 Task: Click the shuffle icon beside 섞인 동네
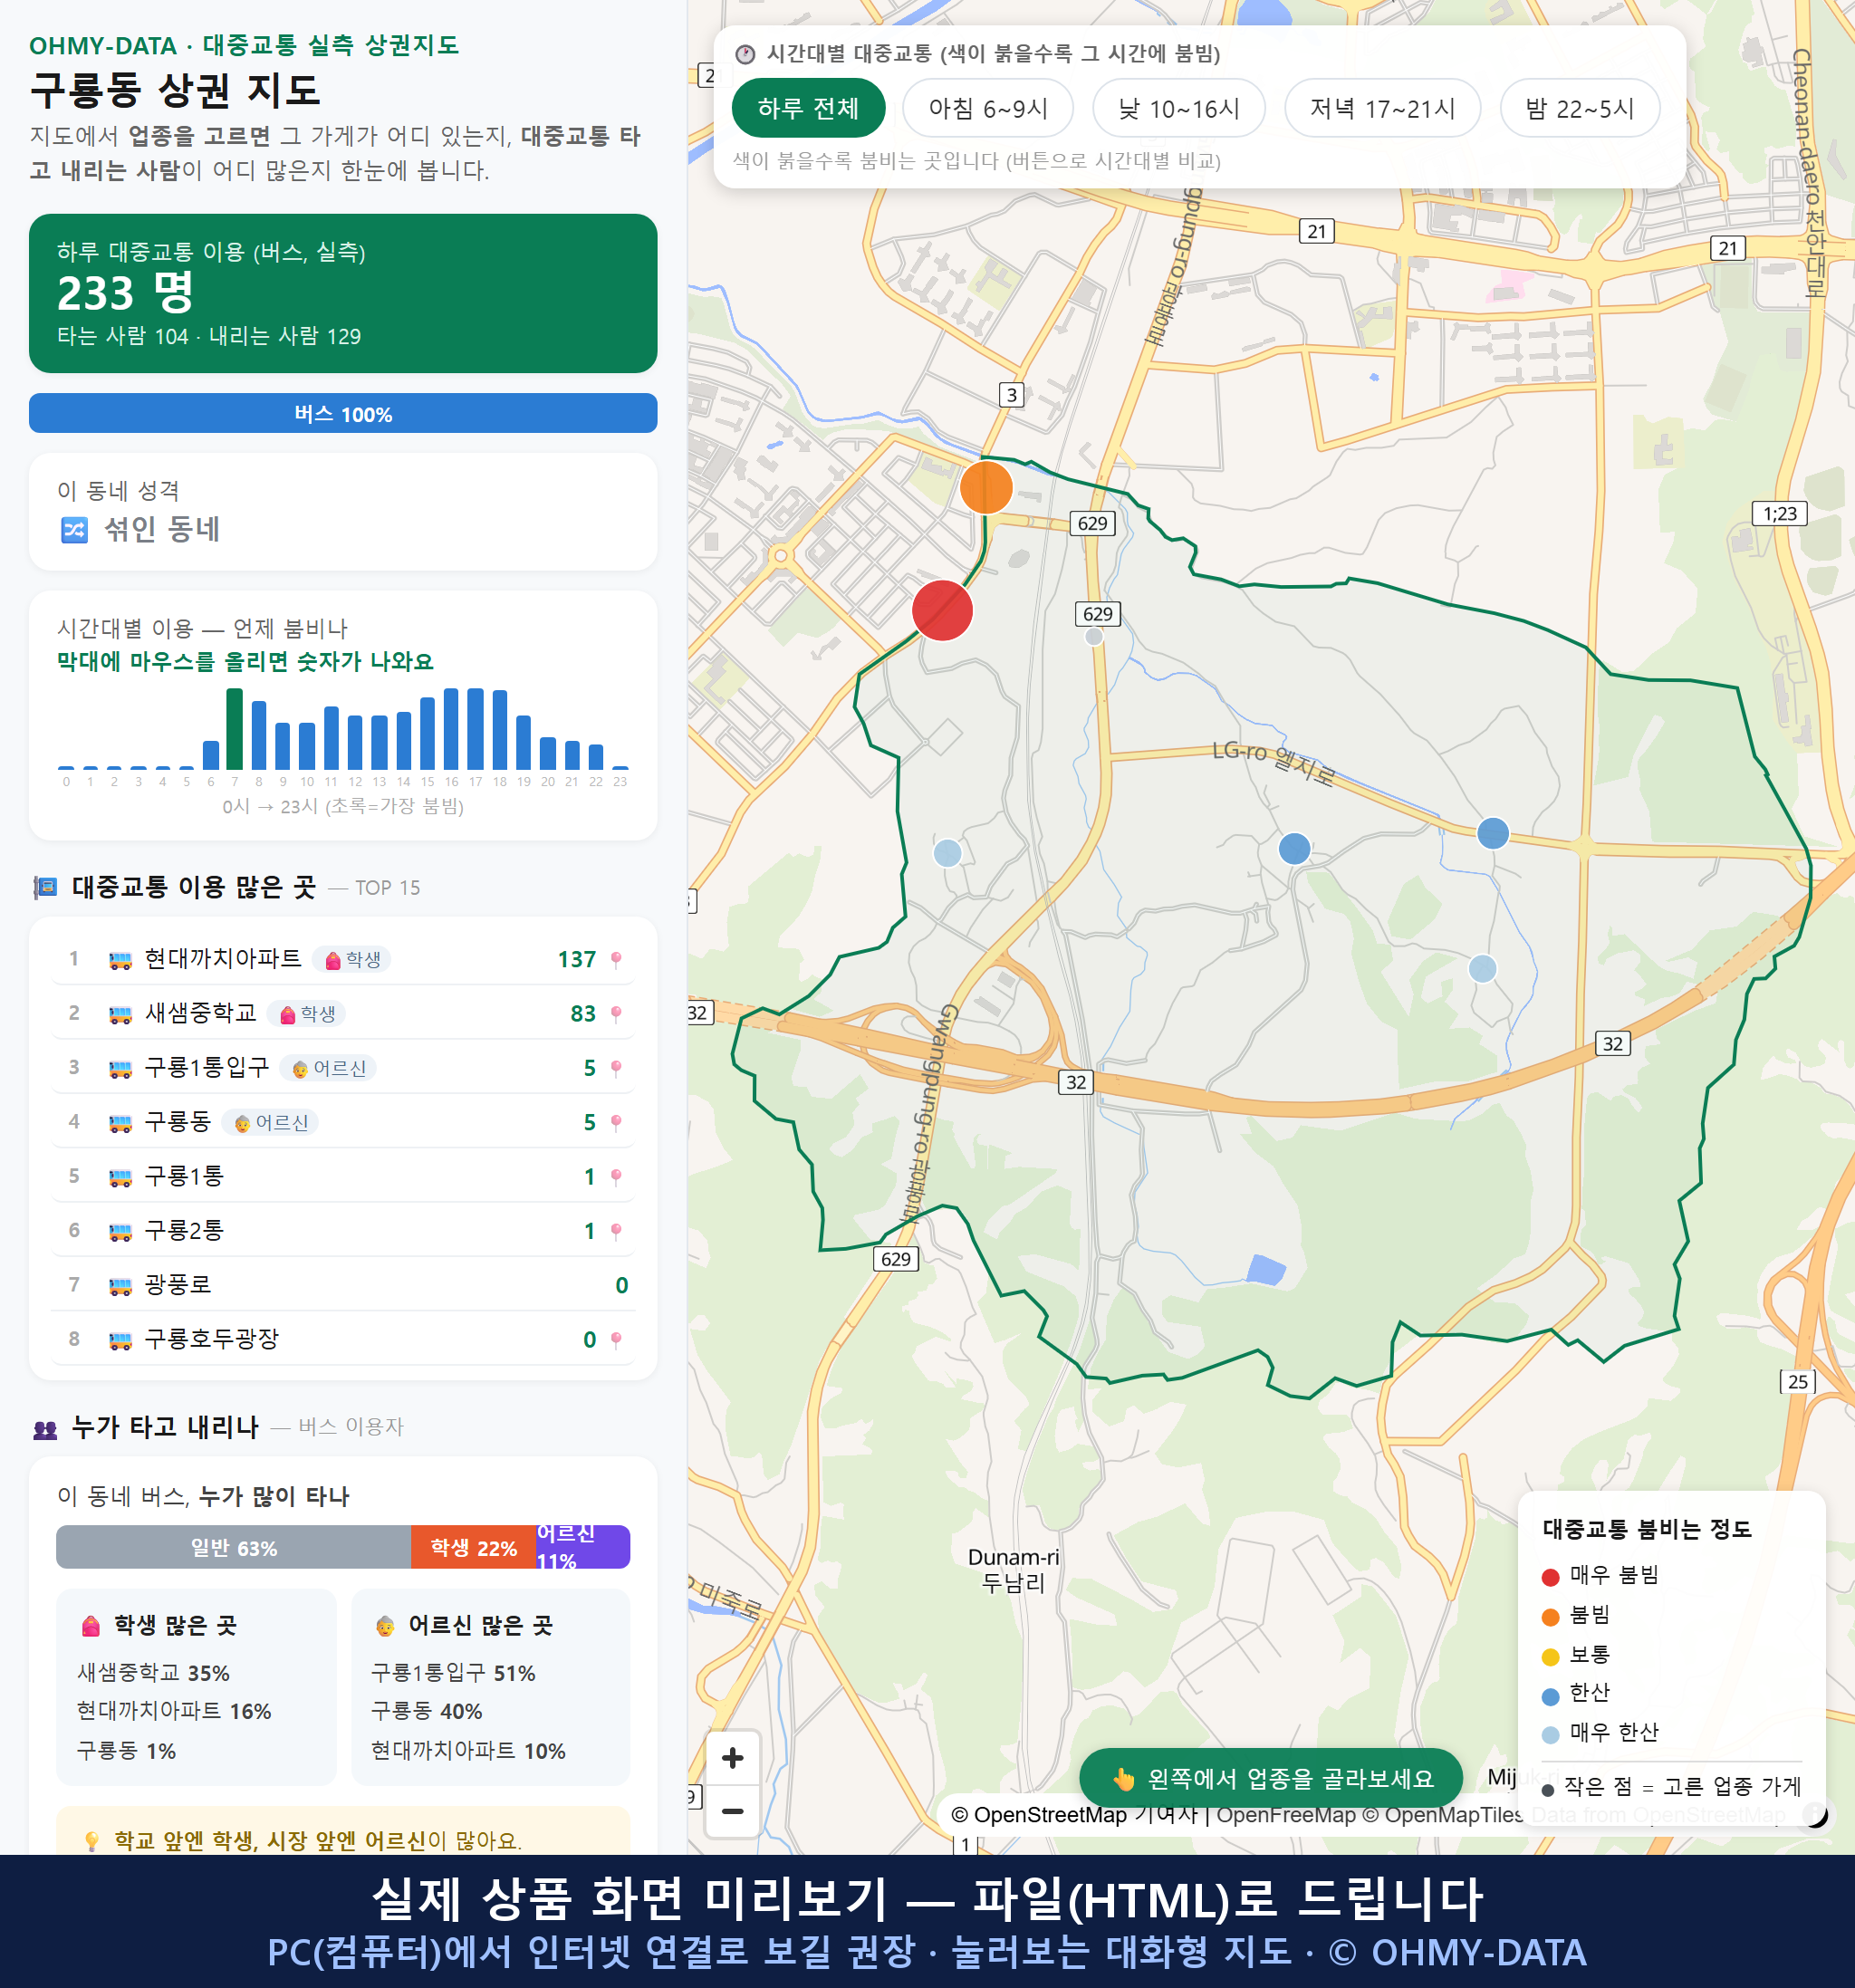coord(75,529)
